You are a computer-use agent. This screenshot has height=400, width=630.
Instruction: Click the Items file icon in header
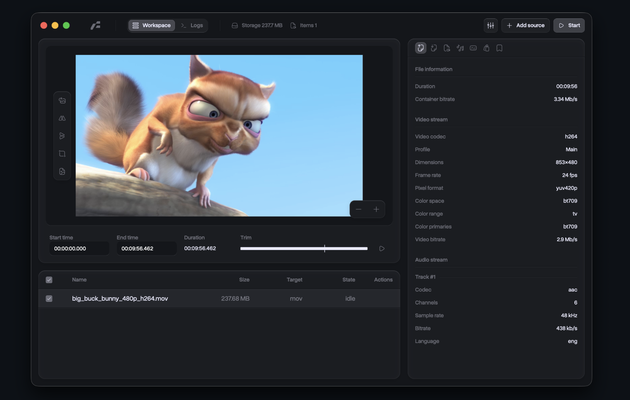[x=293, y=25]
